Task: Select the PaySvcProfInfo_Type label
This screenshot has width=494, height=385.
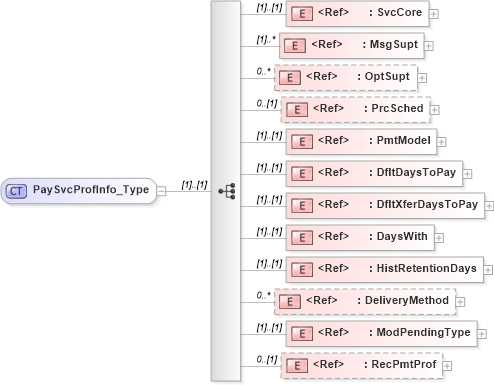Action: 91,190
